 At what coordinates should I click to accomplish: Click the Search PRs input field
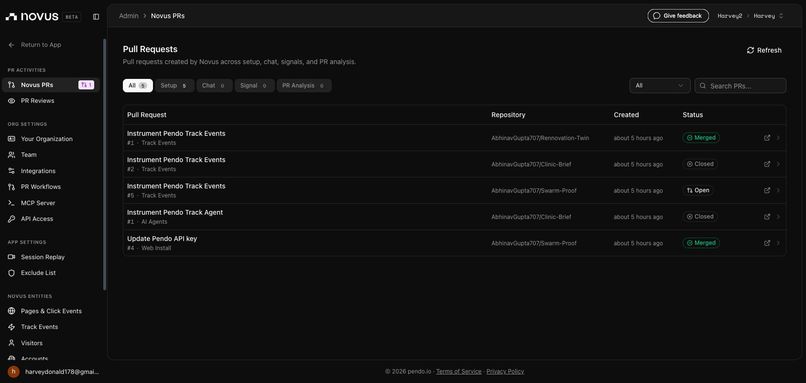tap(740, 86)
